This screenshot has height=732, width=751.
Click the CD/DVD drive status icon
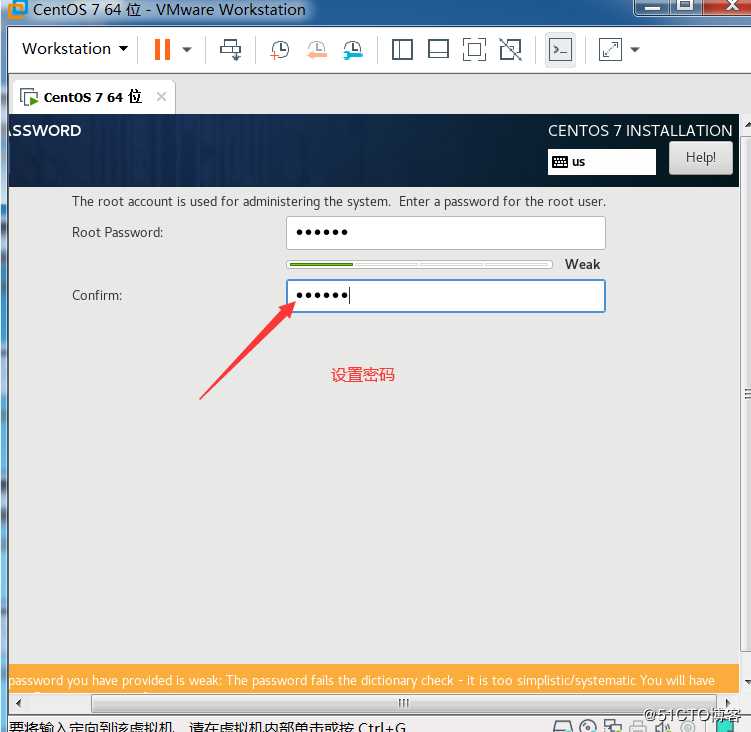[588, 726]
